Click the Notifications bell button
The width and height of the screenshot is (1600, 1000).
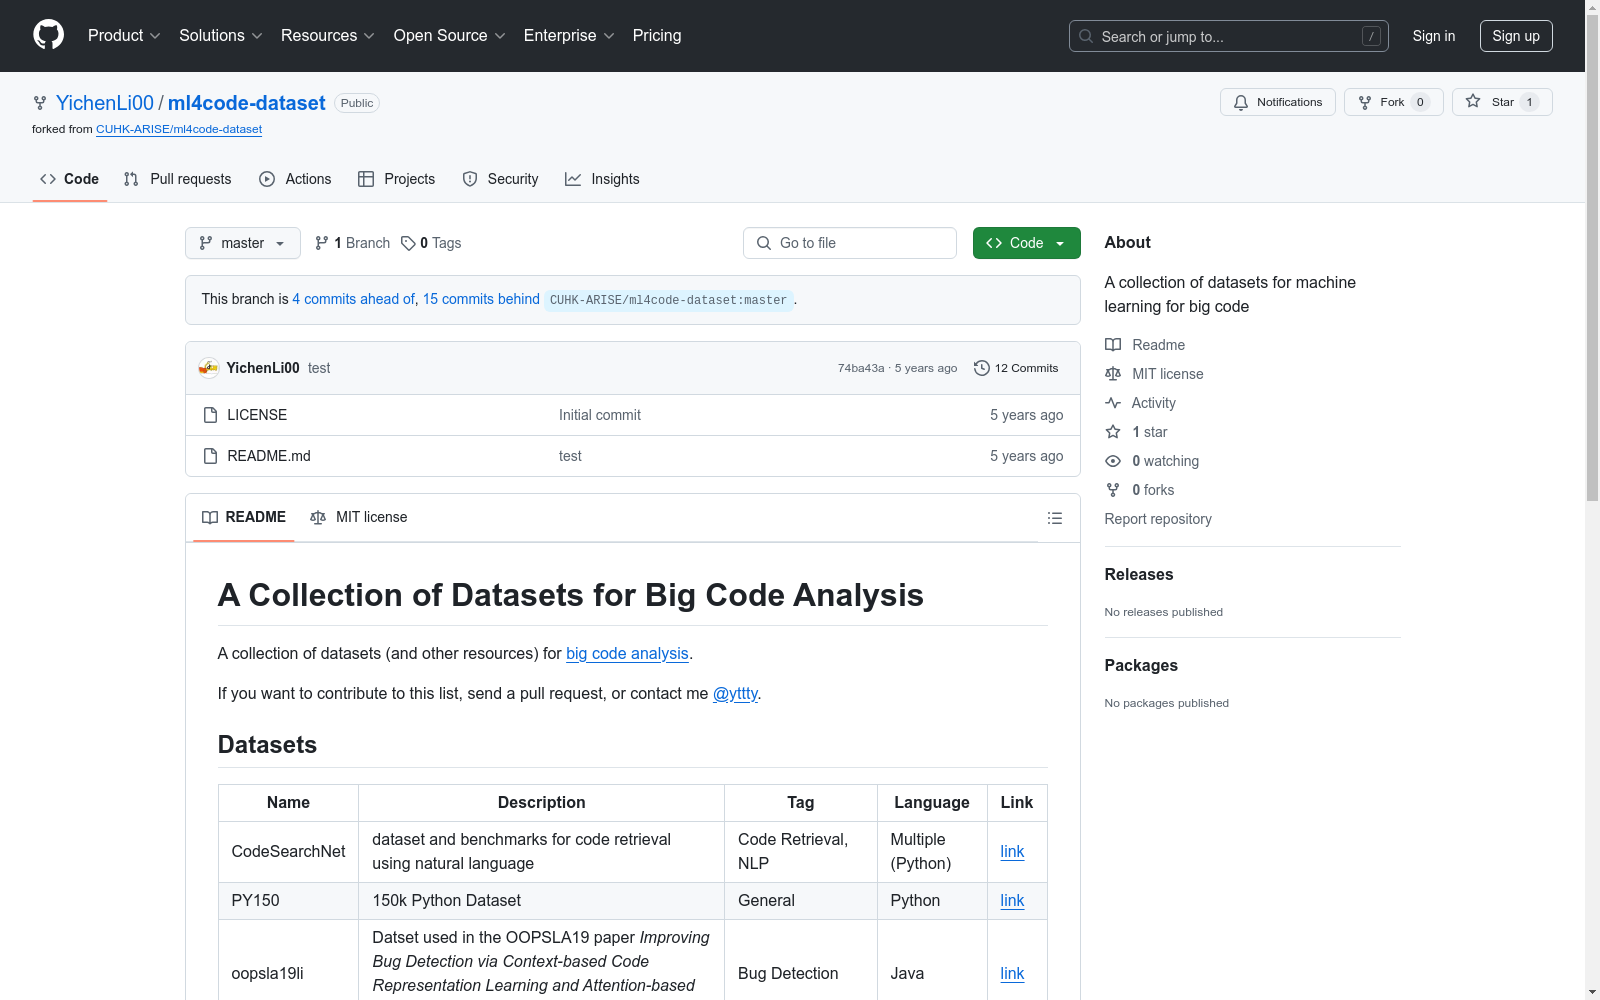pos(1278,102)
